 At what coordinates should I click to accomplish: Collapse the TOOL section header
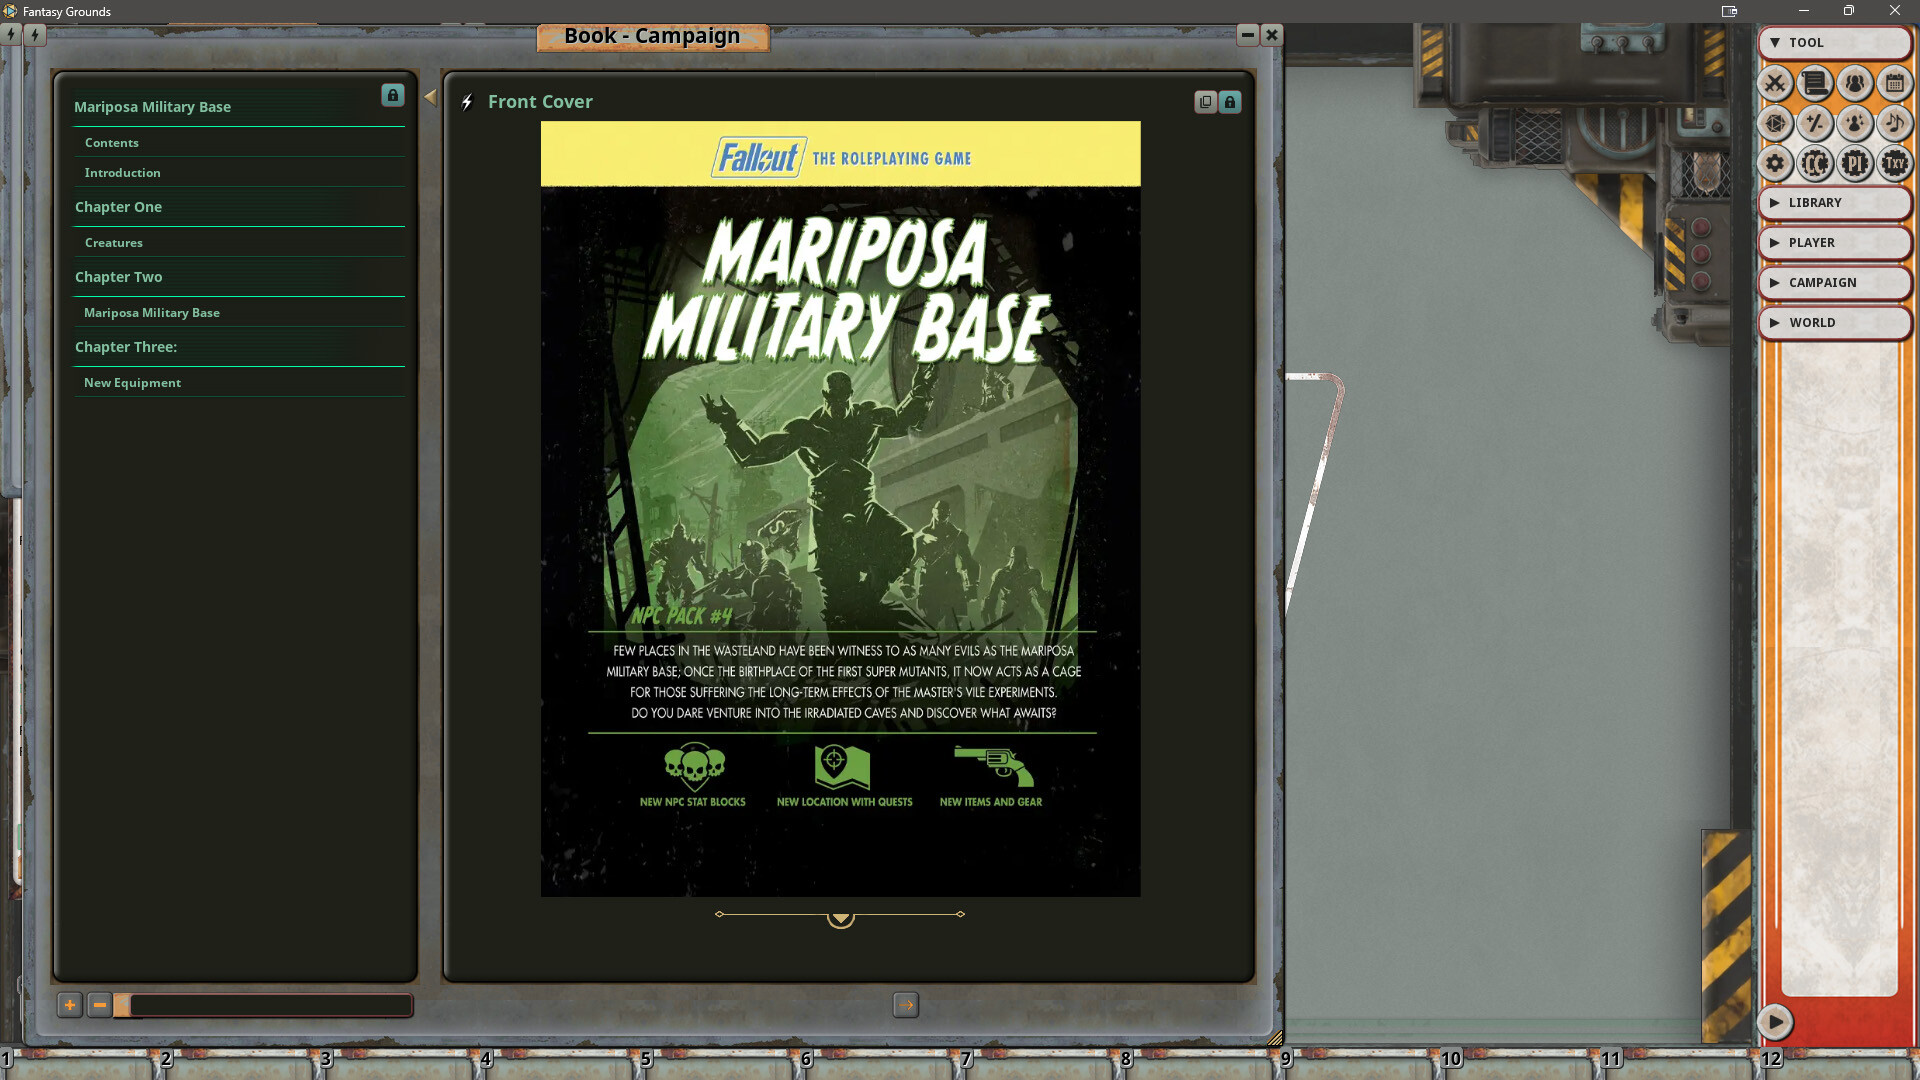1776,42
